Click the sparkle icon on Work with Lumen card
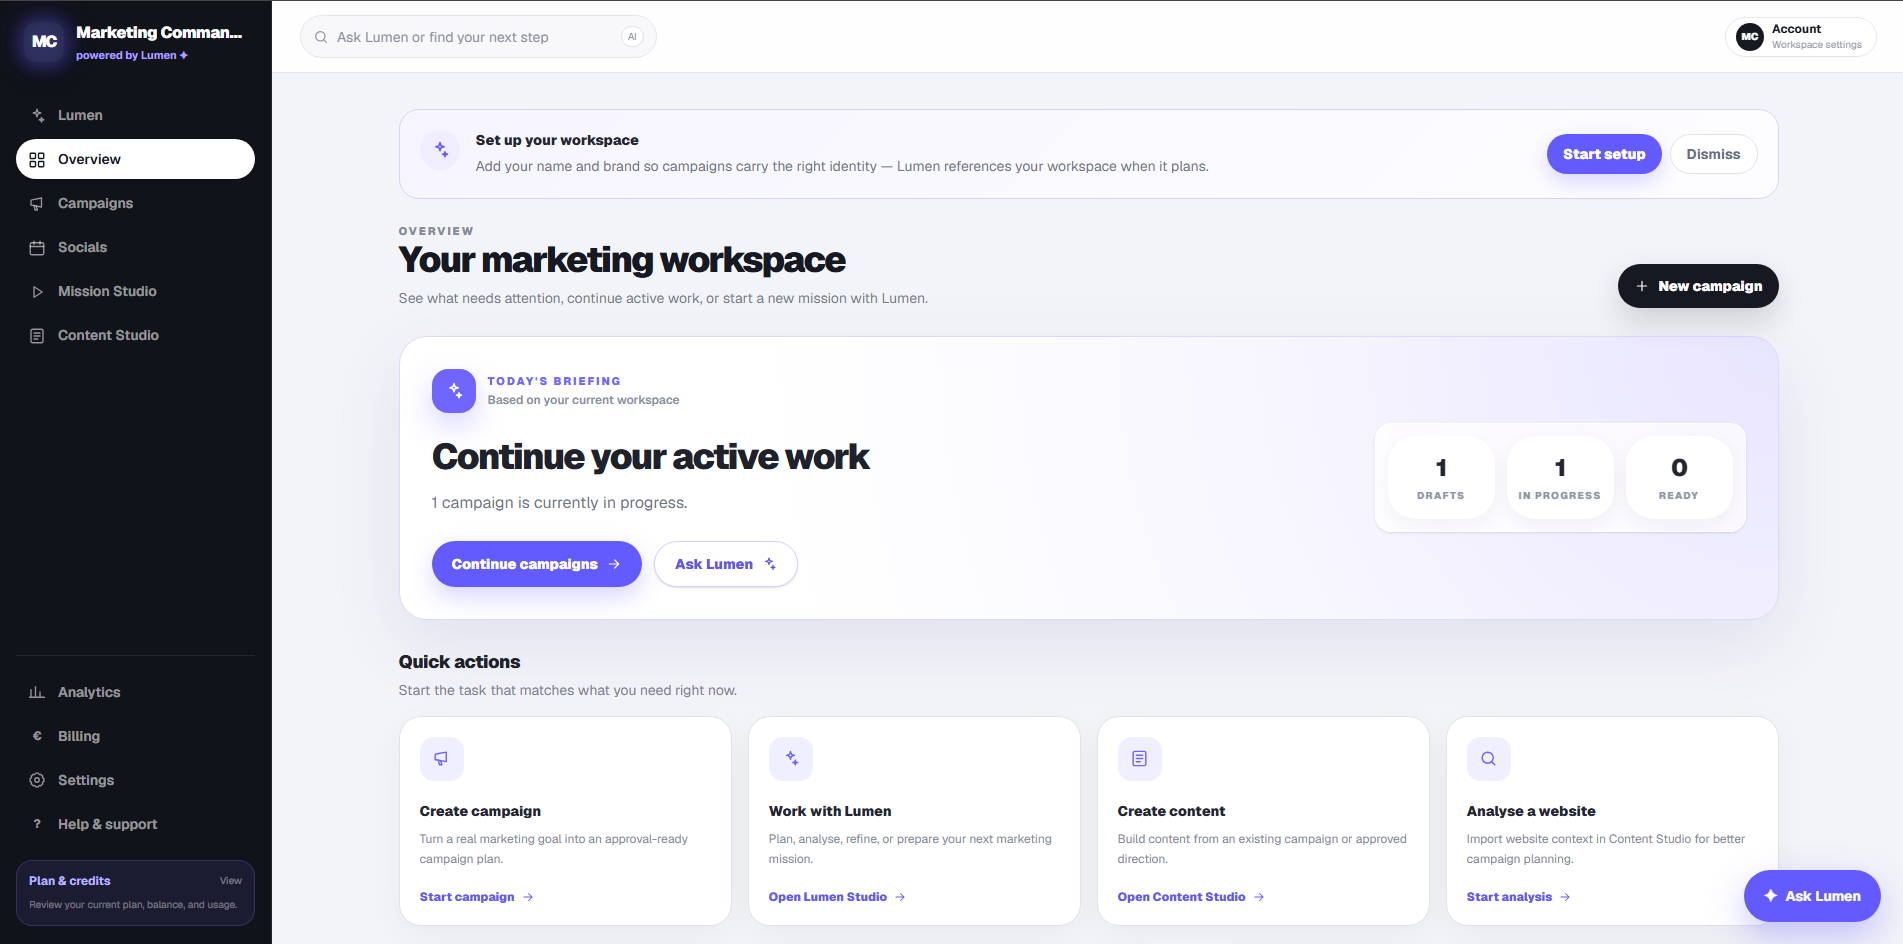 tap(791, 759)
